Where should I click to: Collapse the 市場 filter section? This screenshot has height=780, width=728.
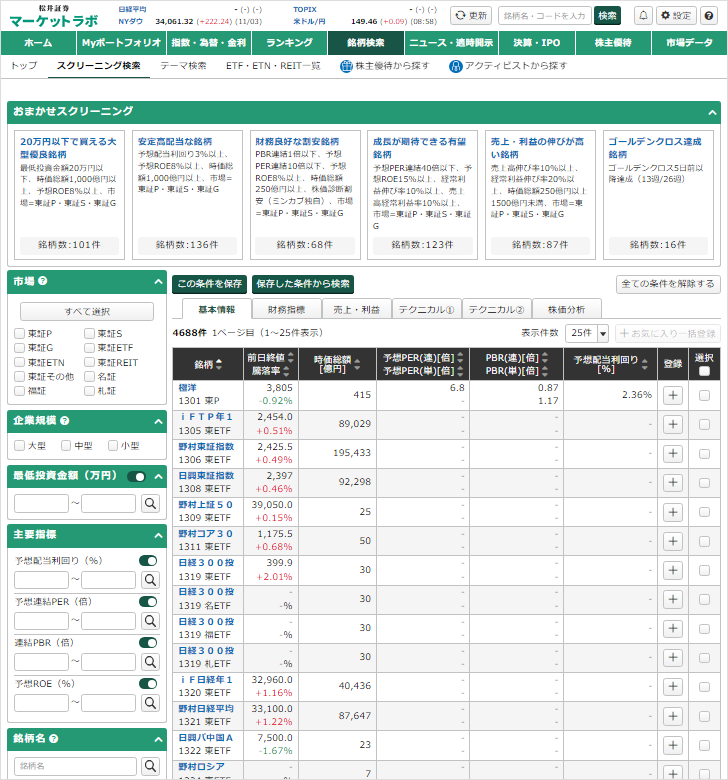(x=158, y=282)
